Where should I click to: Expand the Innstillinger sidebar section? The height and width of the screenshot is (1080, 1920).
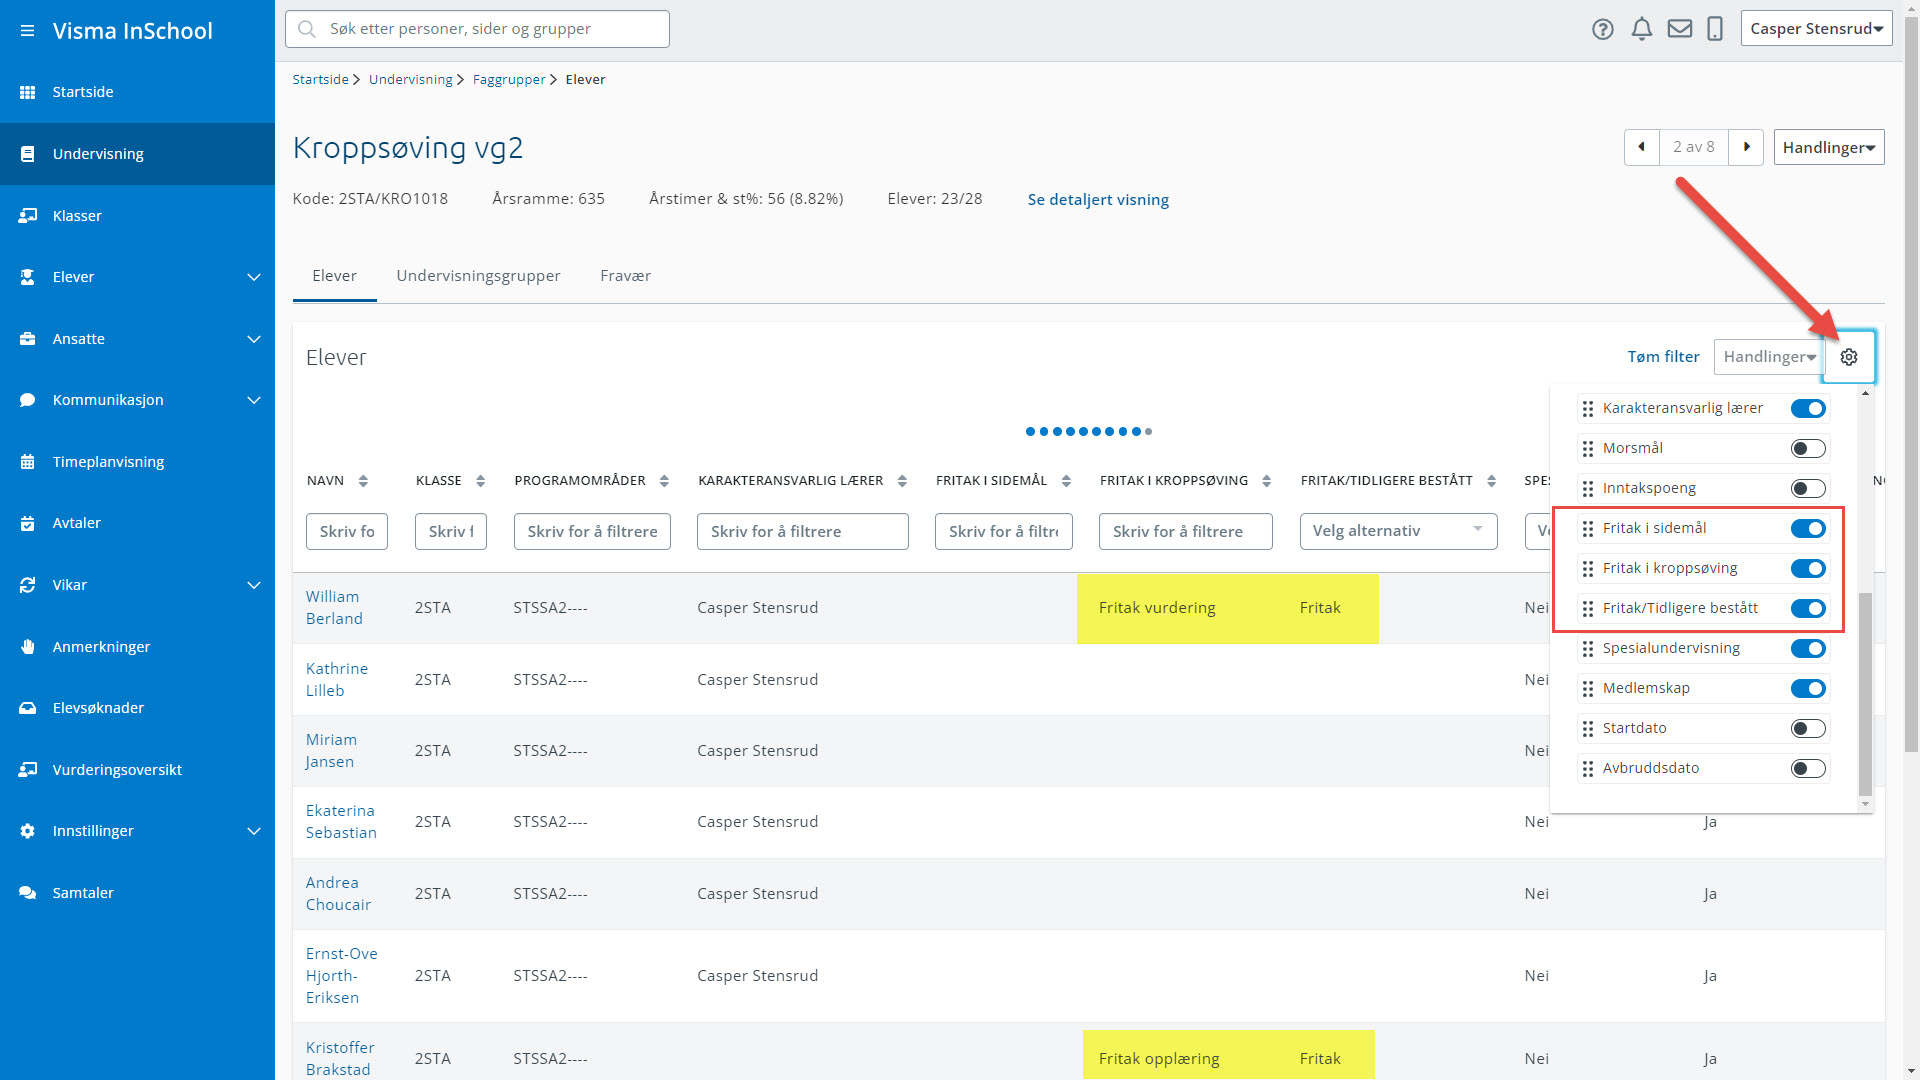pyautogui.click(x=254, y=831)
